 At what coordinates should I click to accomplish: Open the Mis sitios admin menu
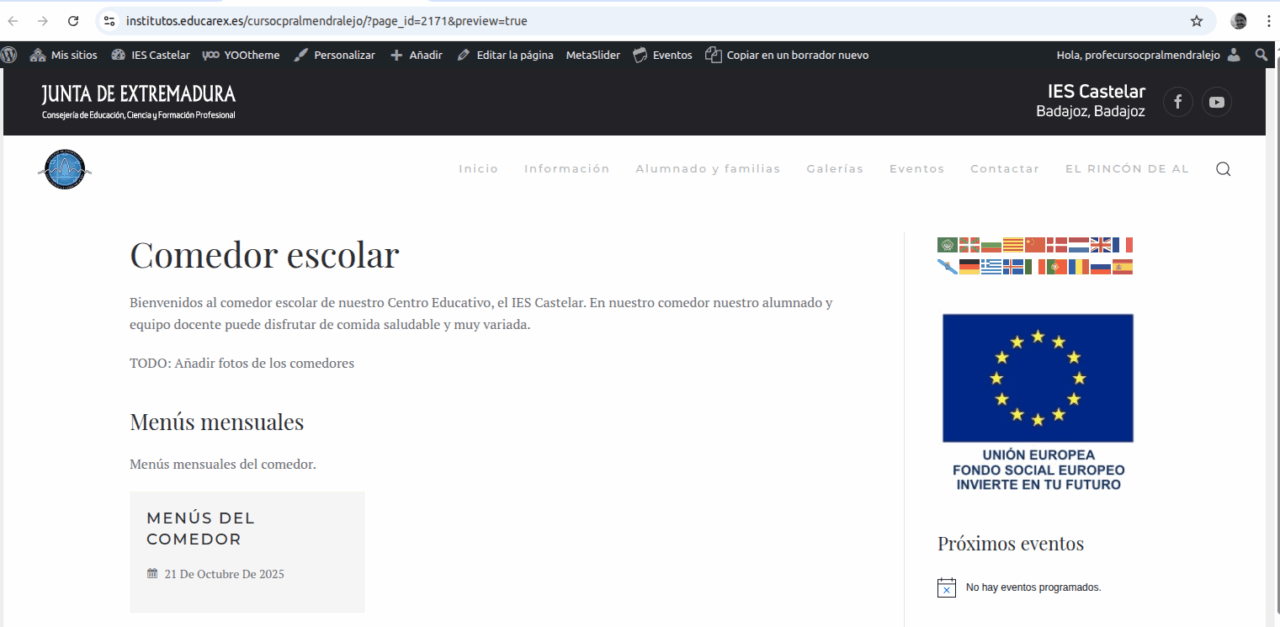click(x=64, y=55)
